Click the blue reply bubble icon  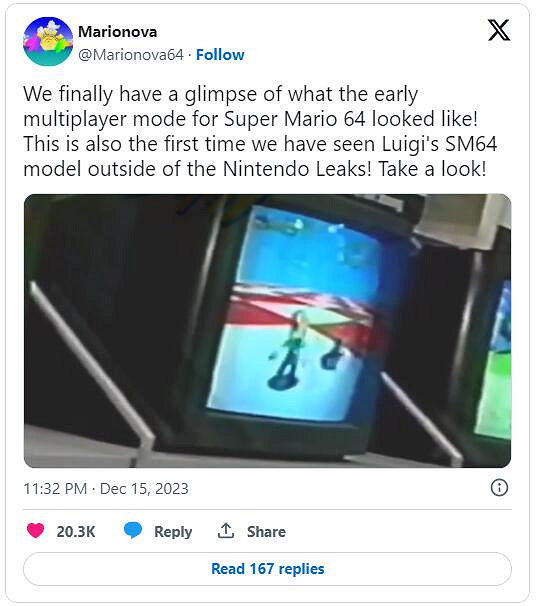coord(133,530)
